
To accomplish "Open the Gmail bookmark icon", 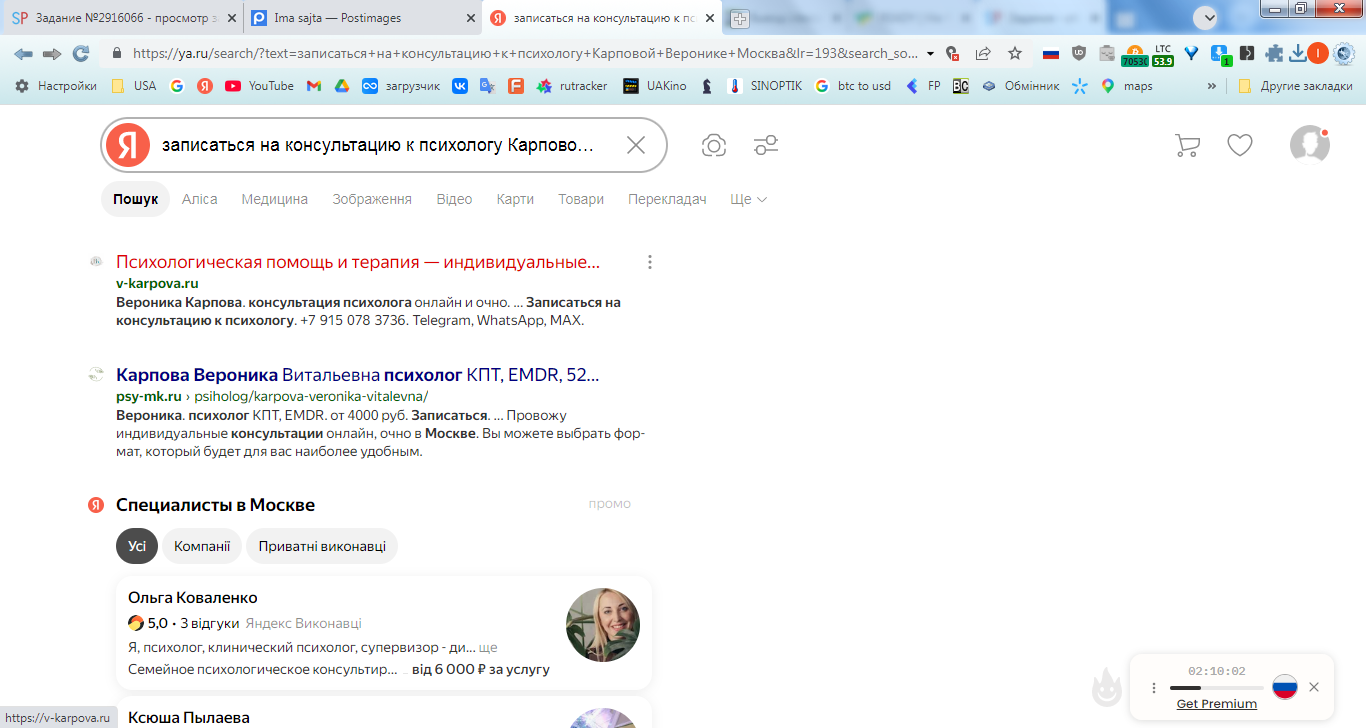I will [x=314, y=86].
